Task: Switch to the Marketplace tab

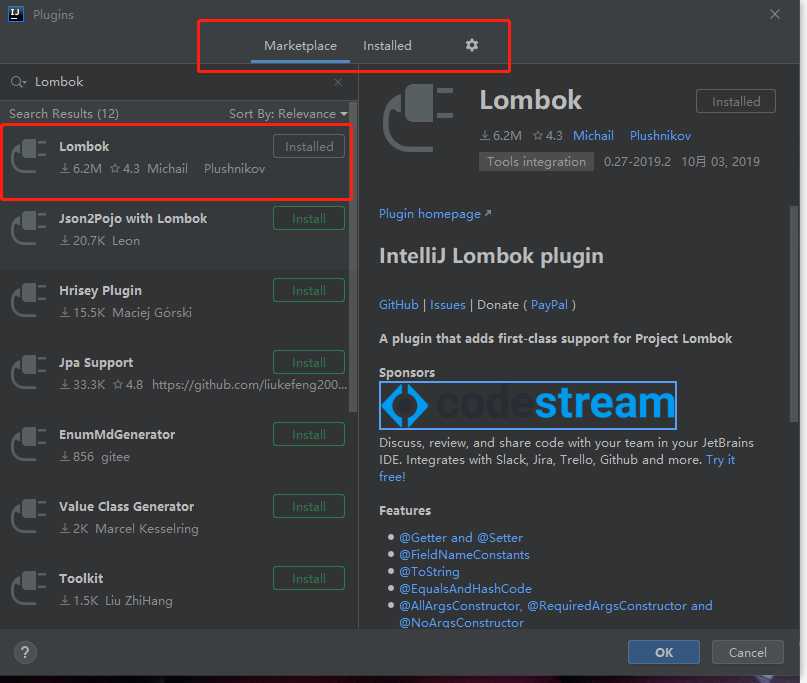Action: coord(301,46)
